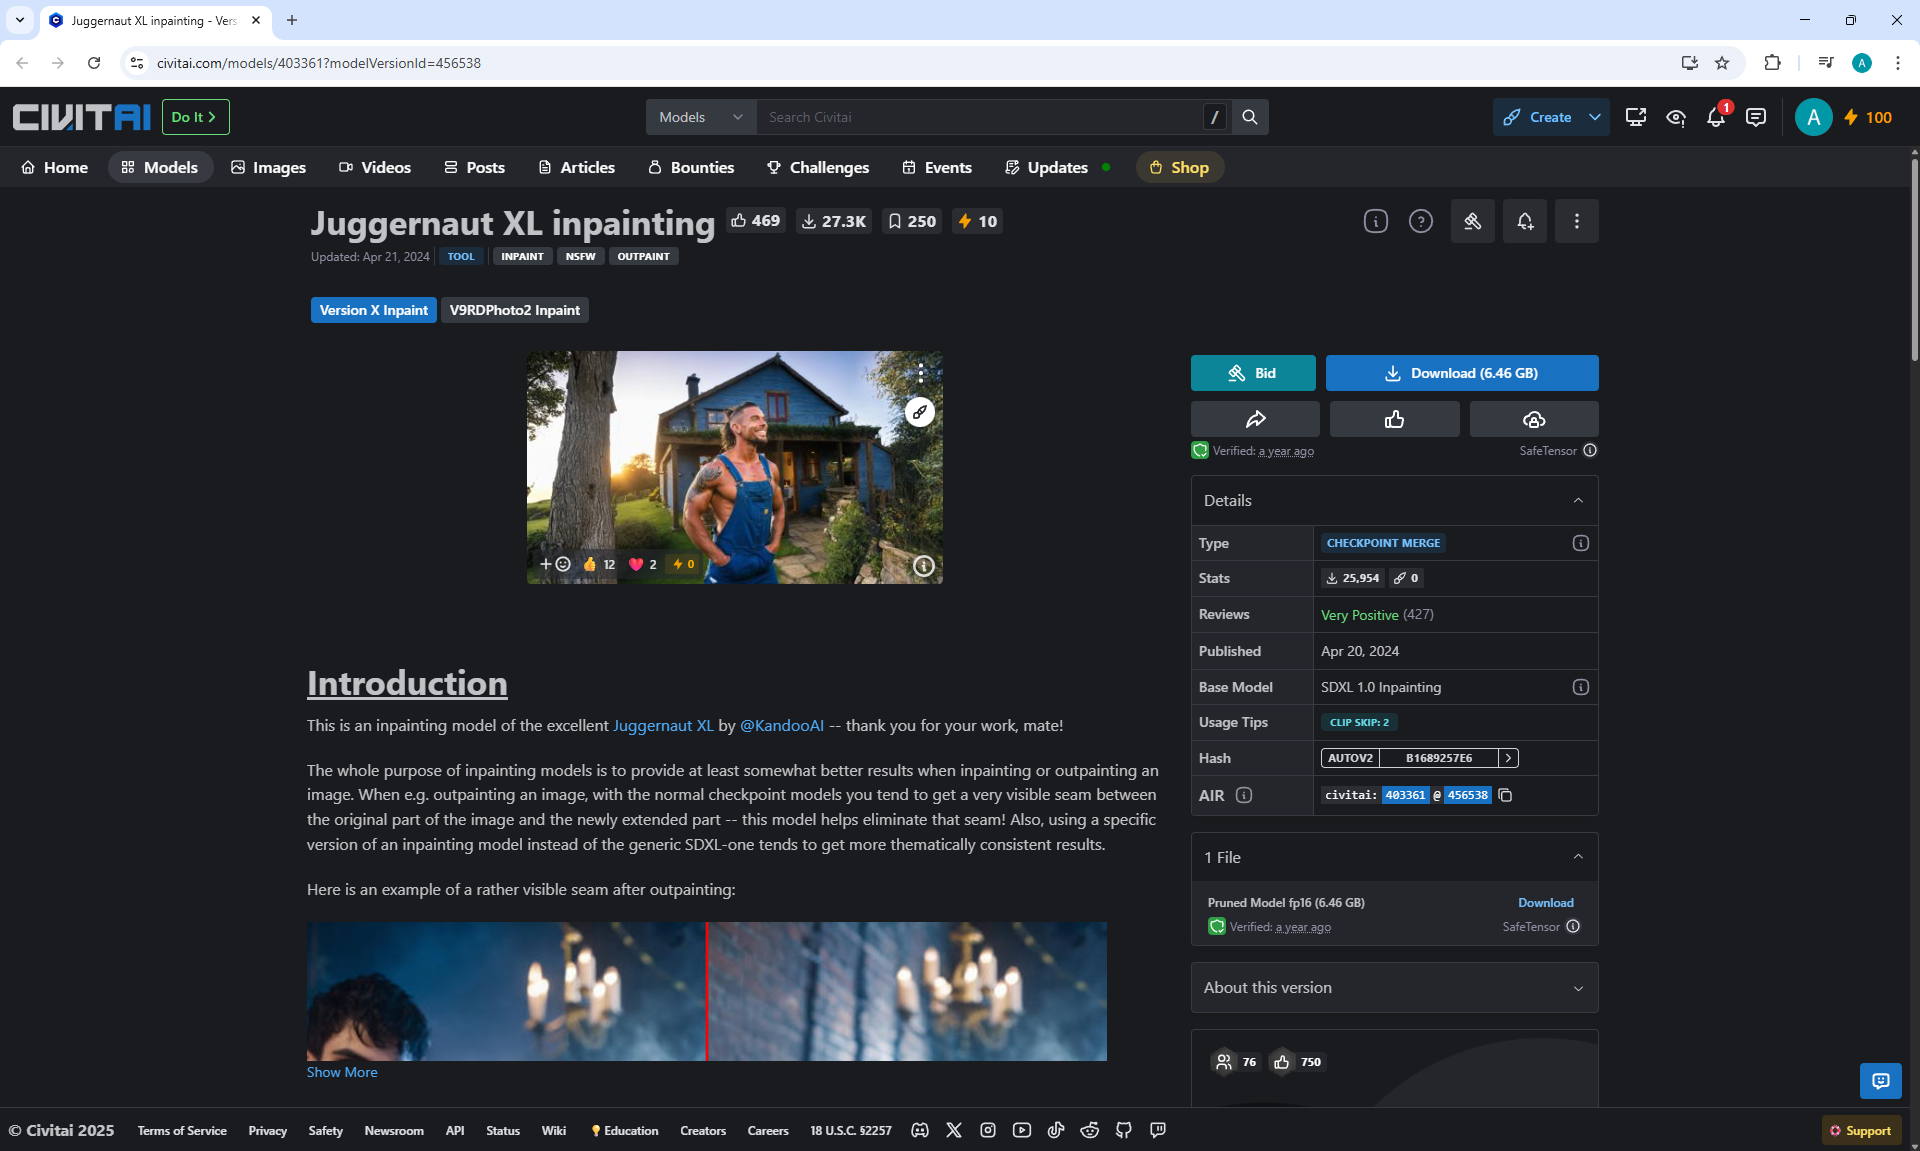Click the share arrow button
Screen dimensions: 1920x1151
1255,419
